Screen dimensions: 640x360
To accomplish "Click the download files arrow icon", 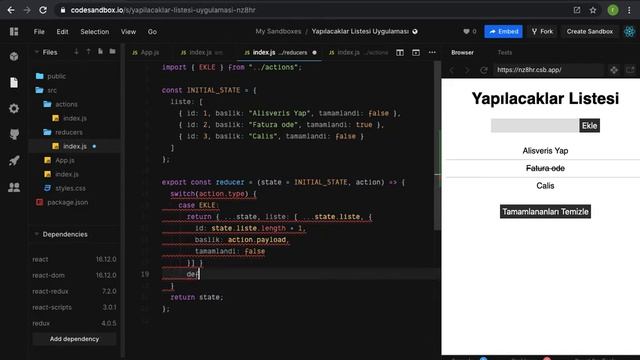I will point(76,51).
